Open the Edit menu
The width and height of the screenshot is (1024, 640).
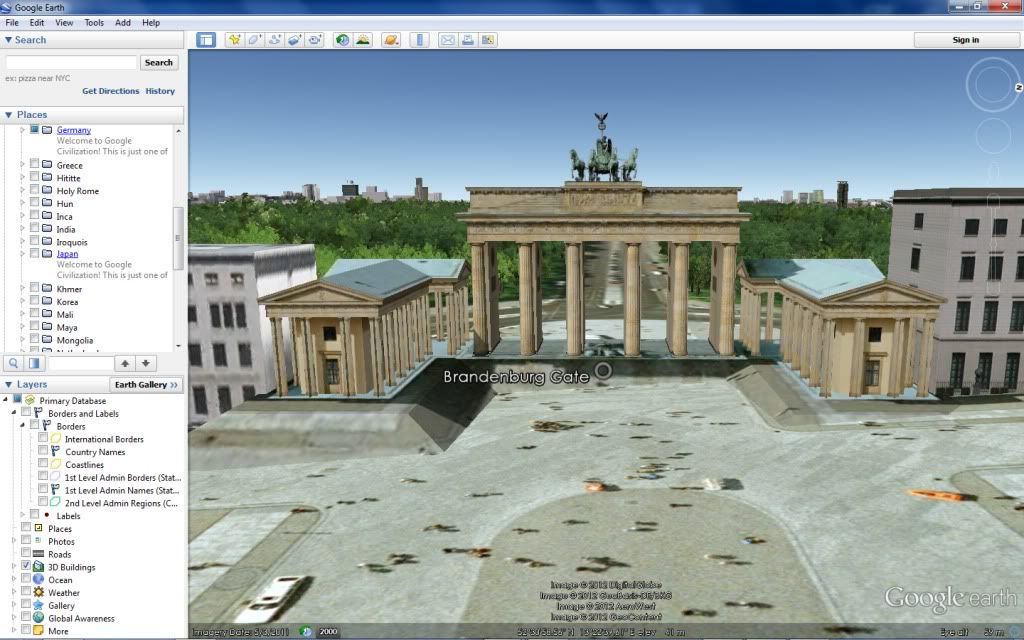37,22
